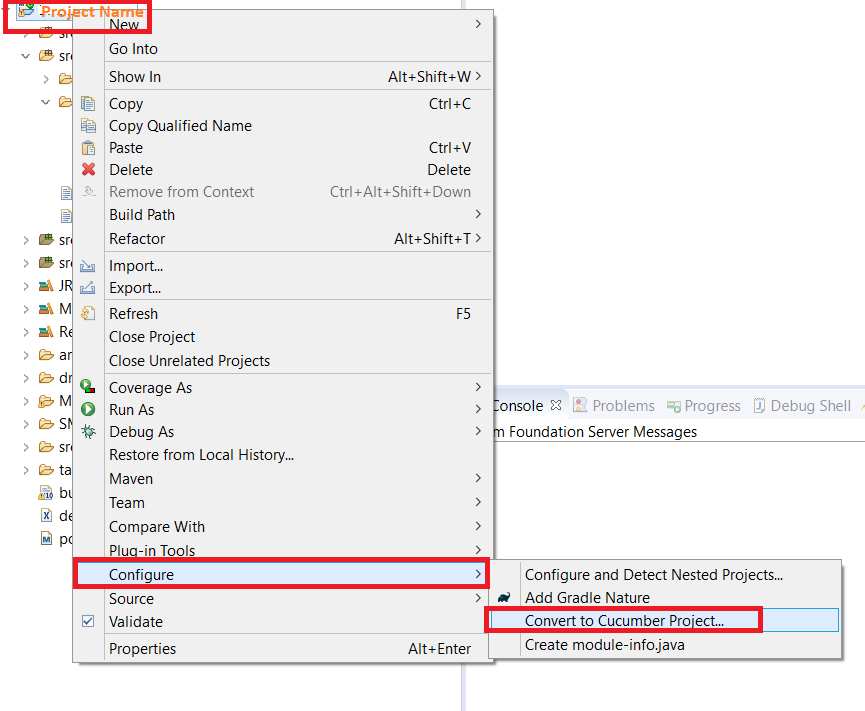Expand the Team submenu chevron
865x711 pixels.
point(478,502)
